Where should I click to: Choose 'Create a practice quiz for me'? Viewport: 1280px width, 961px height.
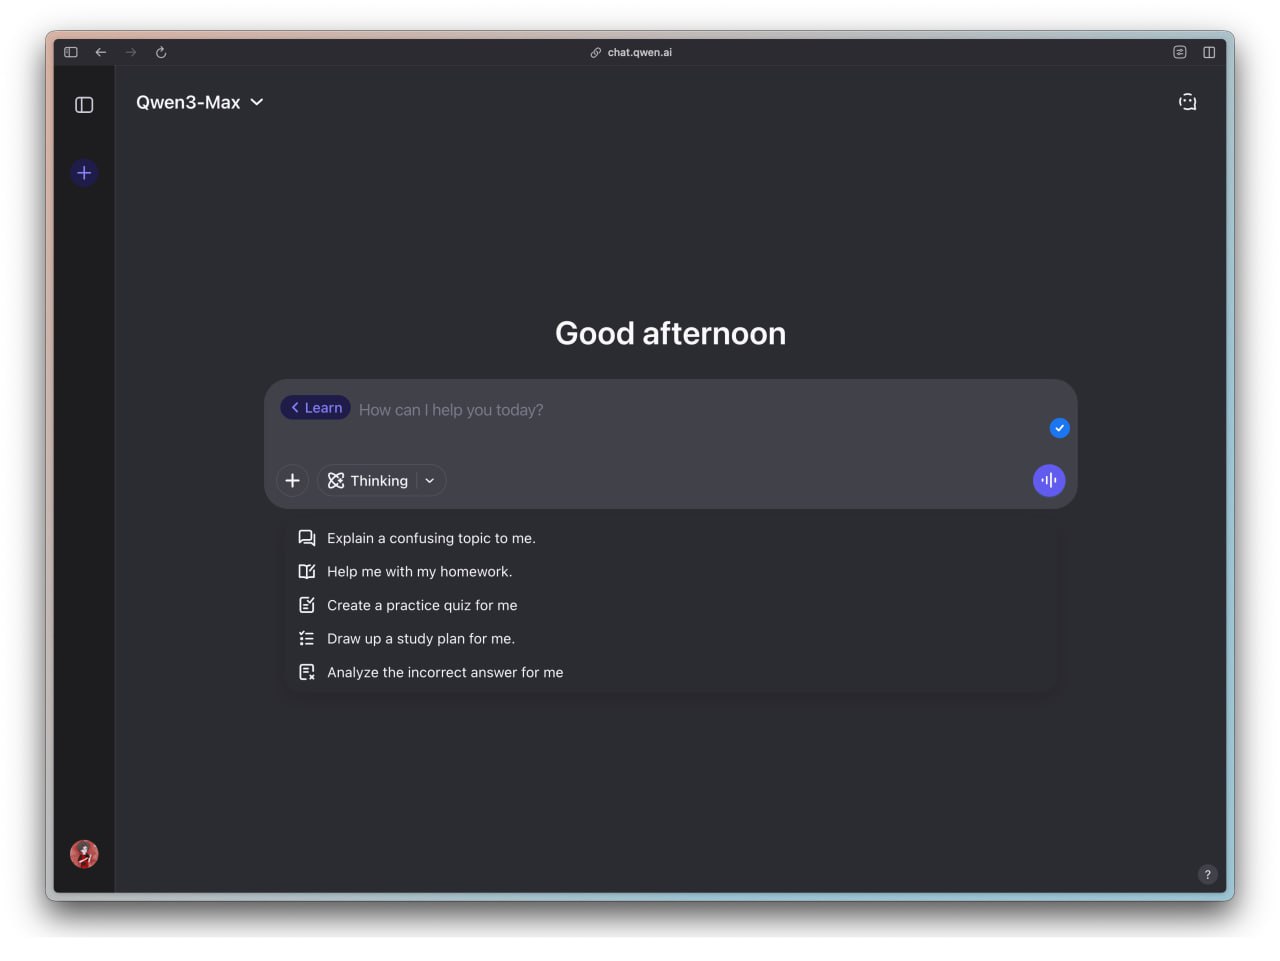click(422, 605)
